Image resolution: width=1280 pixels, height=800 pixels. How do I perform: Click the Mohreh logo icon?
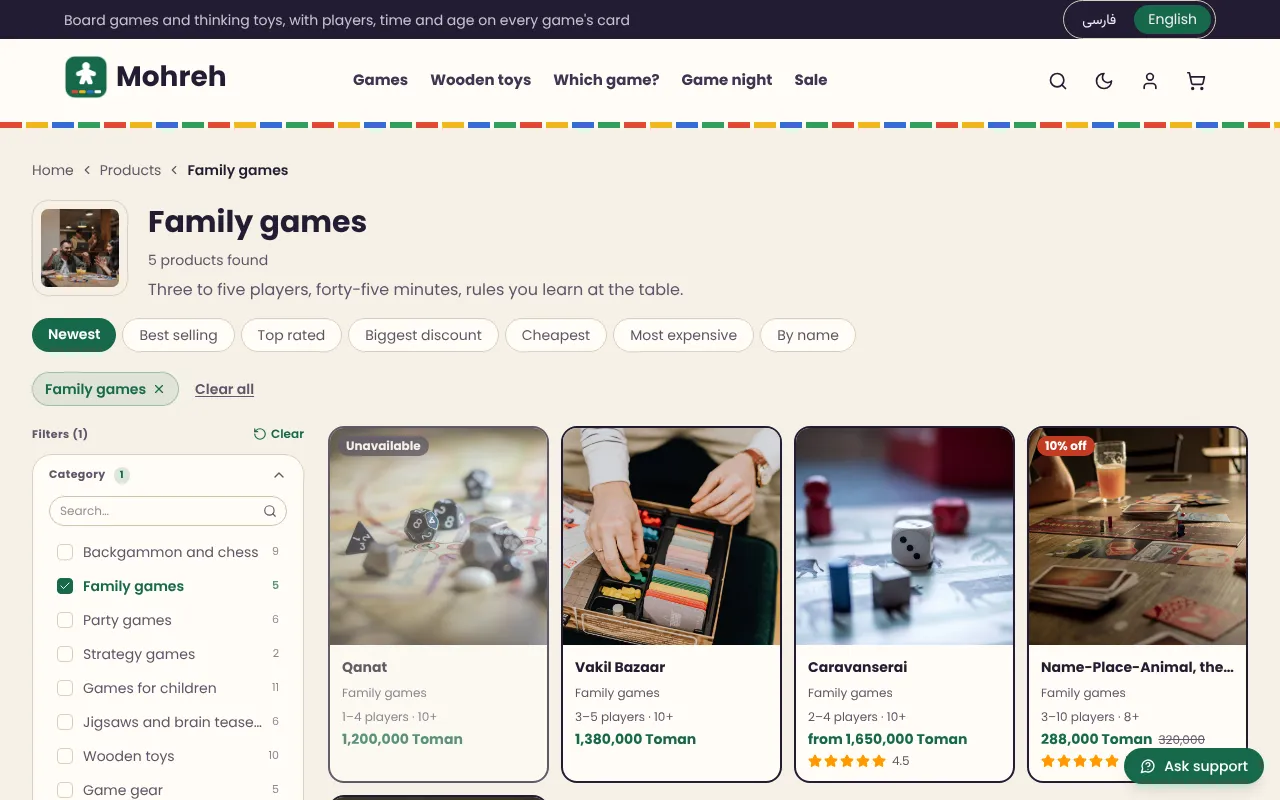click(x=86, y=77)
